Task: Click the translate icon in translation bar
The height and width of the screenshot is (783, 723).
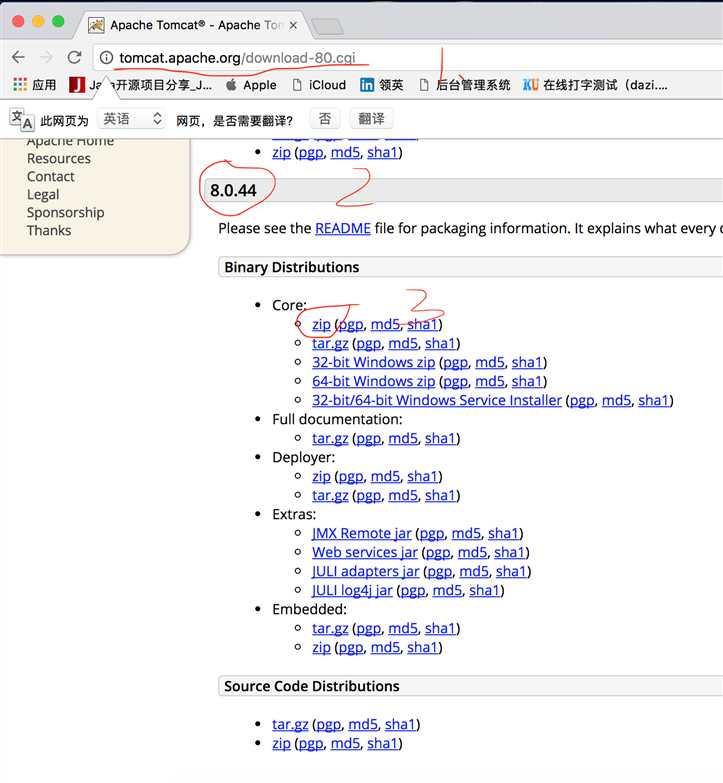Action: 21,120
